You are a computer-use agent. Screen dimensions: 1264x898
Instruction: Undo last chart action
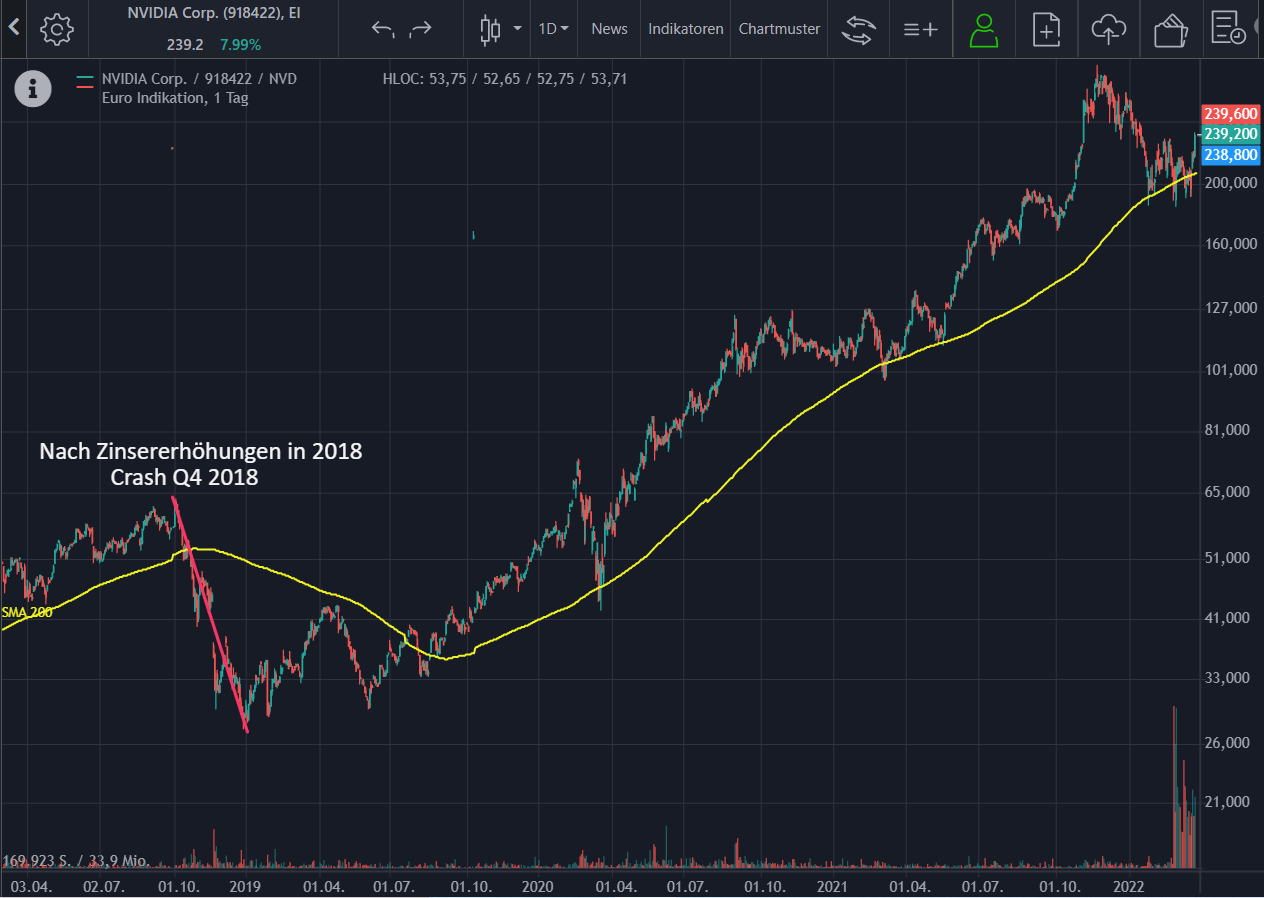click(383, 29)
